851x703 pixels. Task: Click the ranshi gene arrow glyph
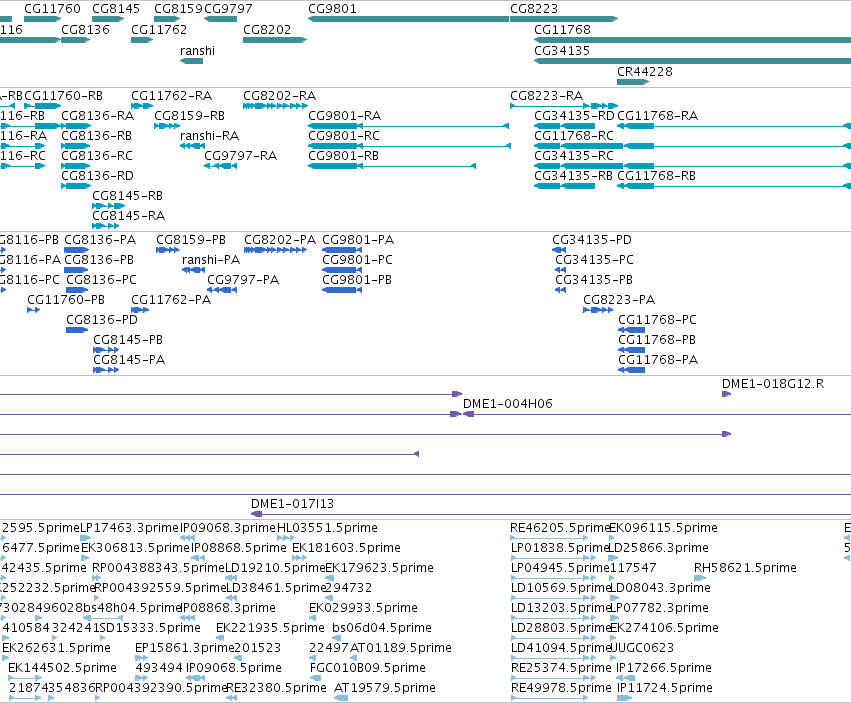[191, 61]
